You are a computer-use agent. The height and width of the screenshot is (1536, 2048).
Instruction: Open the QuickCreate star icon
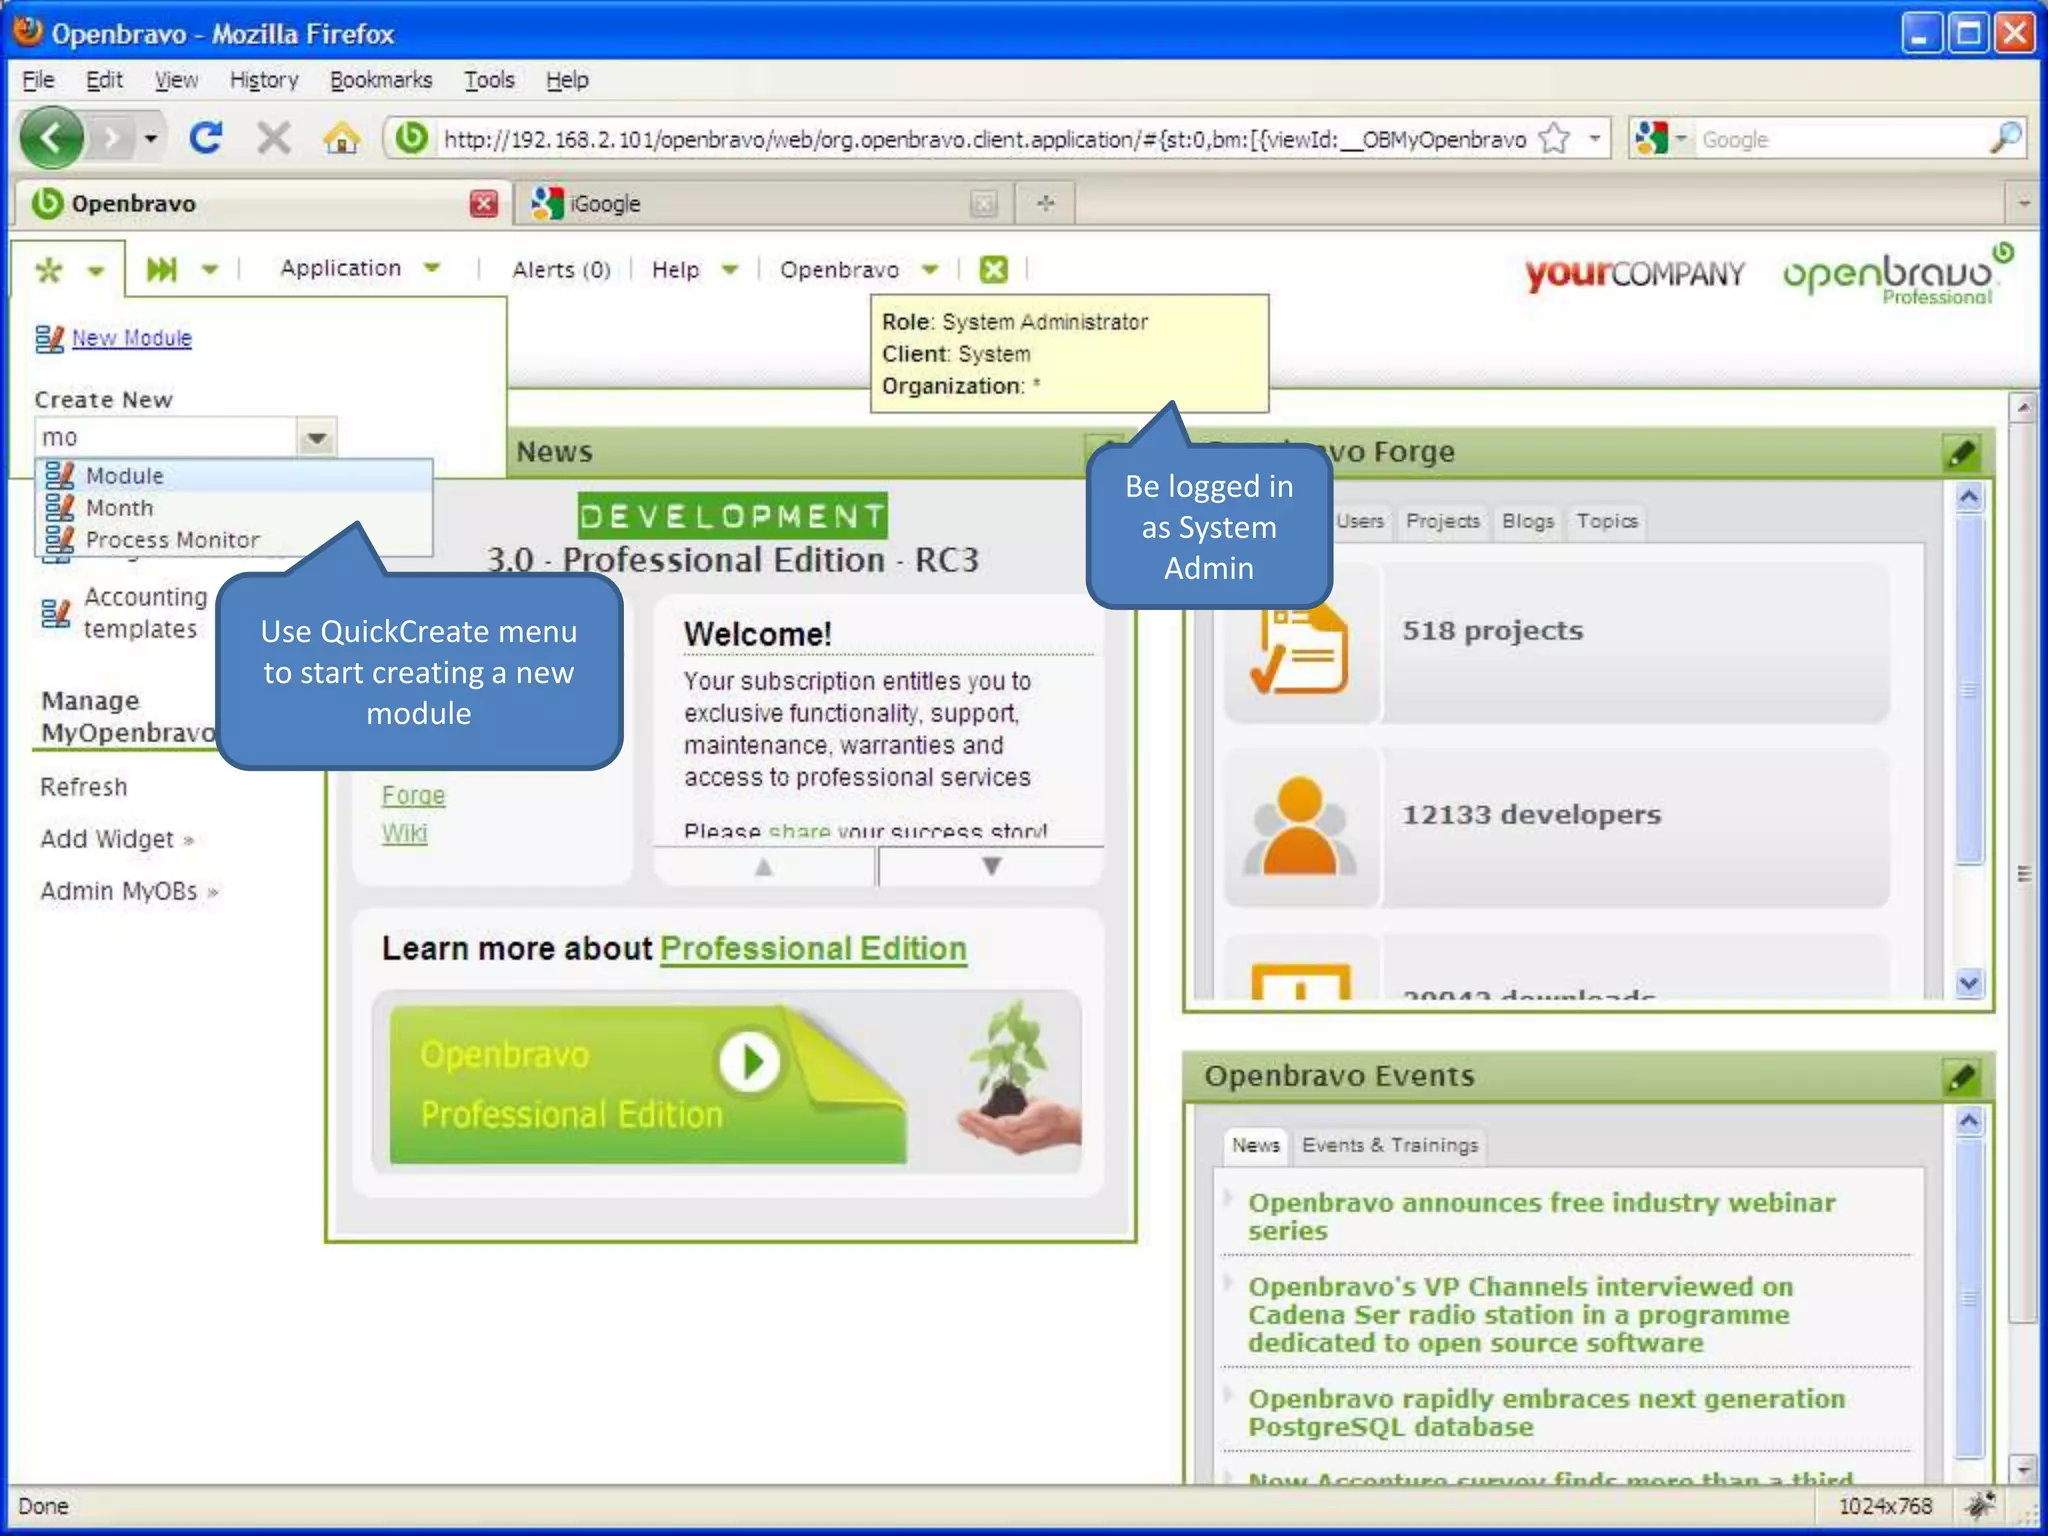click(x=48, y=270)
